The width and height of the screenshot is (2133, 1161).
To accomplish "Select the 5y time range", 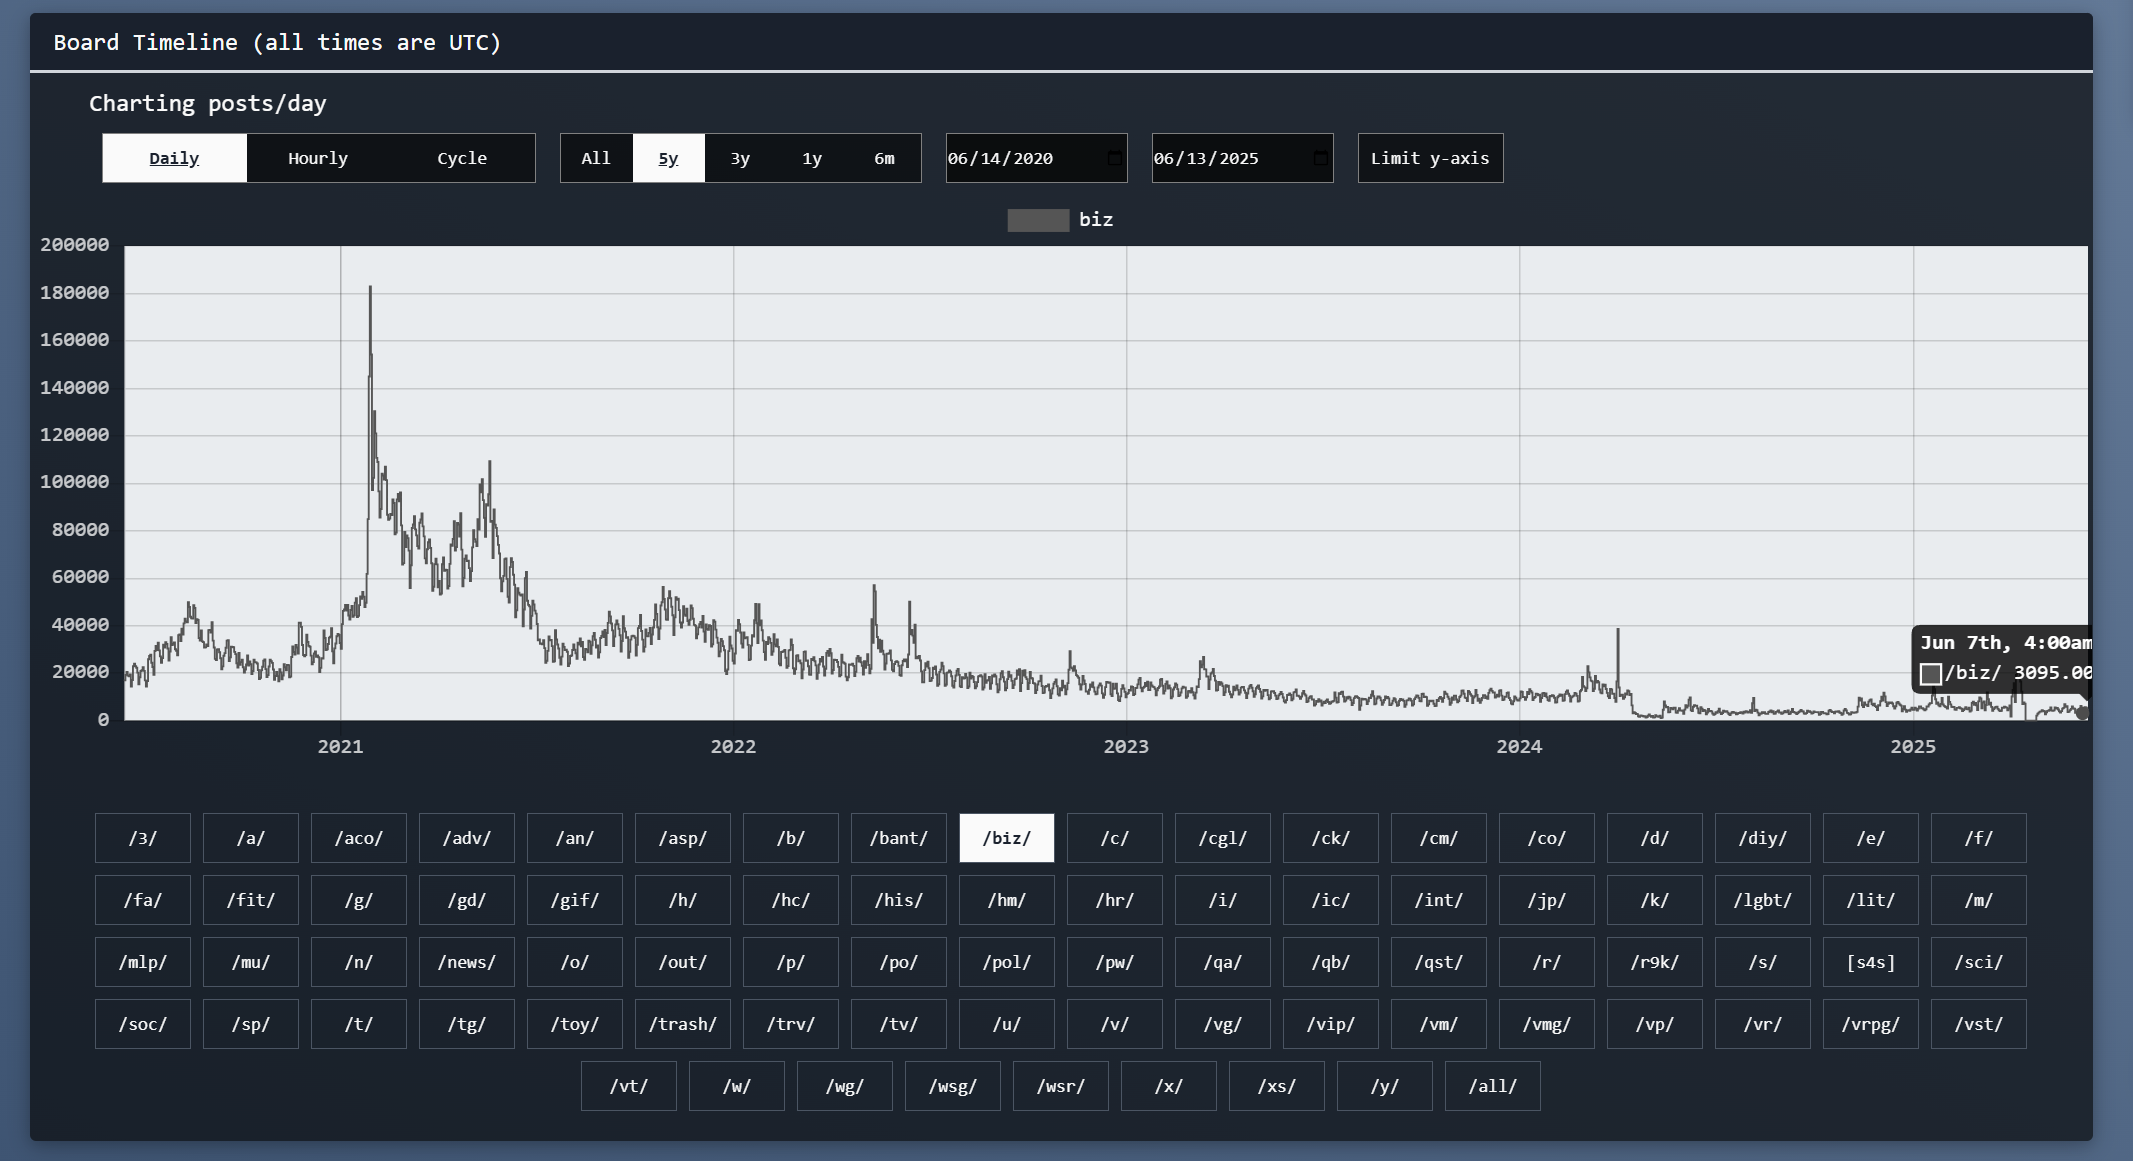I will point(668,158).
